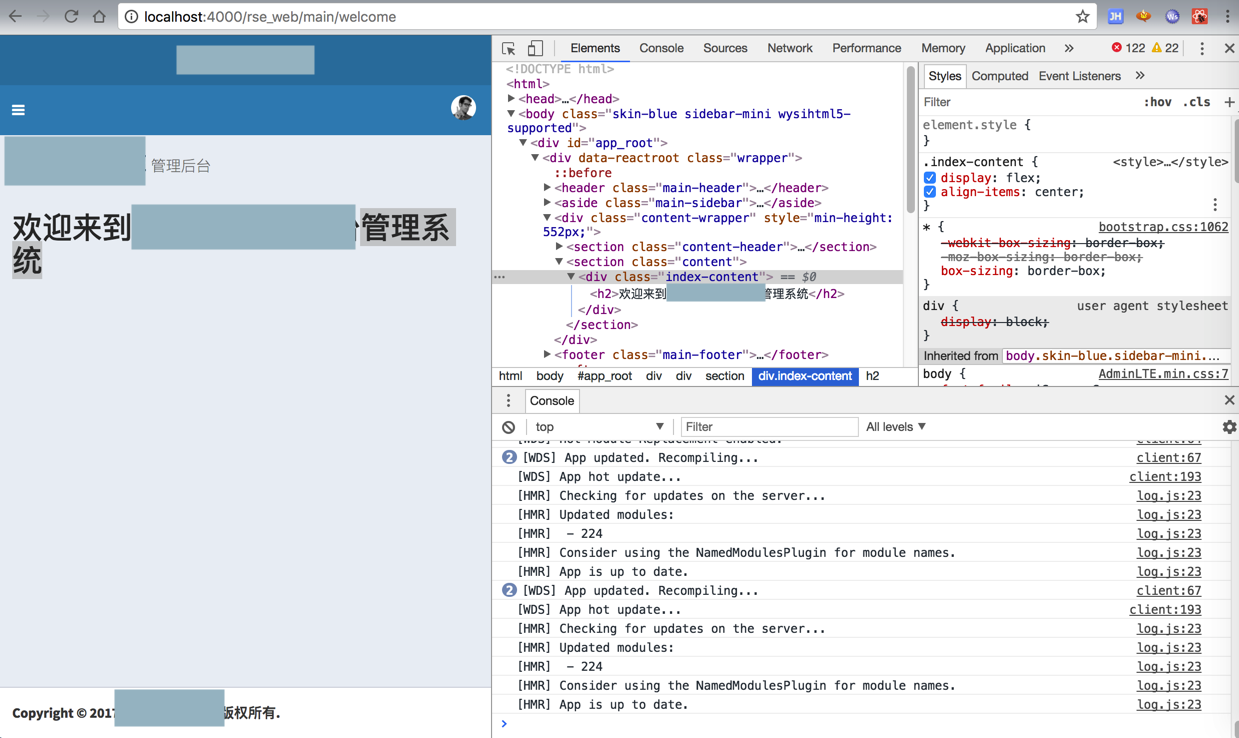Expand the footer main-footer node
Viewport: 1239px width, 738px height.
click(547, 355)
